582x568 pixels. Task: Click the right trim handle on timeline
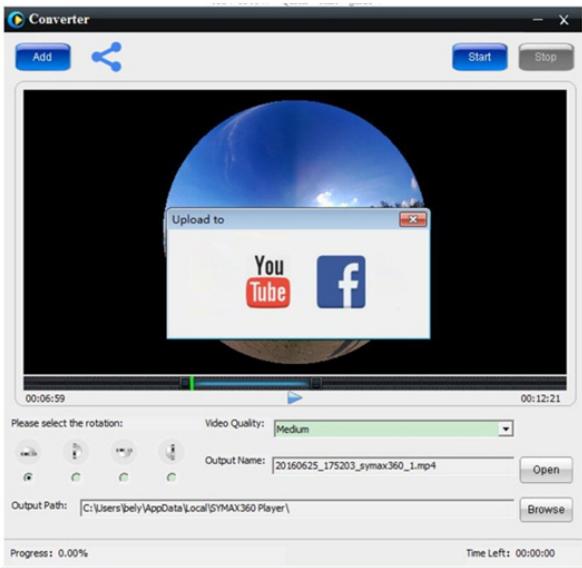coord(316,383)
